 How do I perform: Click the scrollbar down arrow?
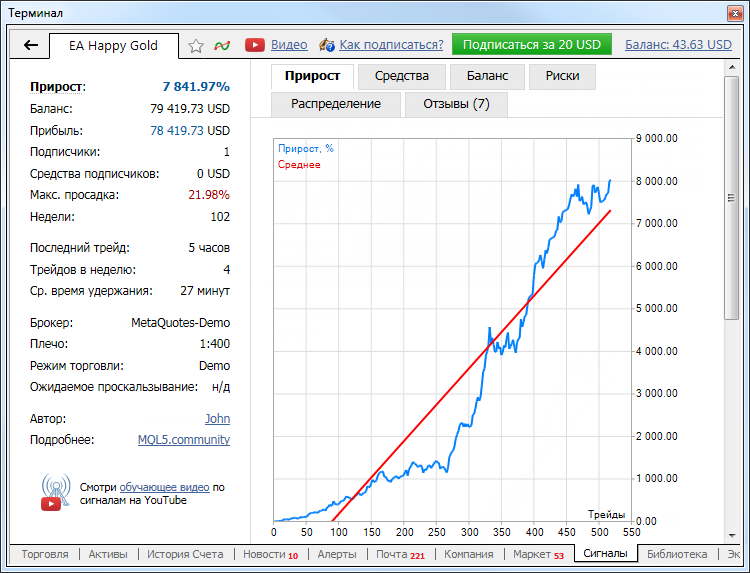click(x=732, y=535)
